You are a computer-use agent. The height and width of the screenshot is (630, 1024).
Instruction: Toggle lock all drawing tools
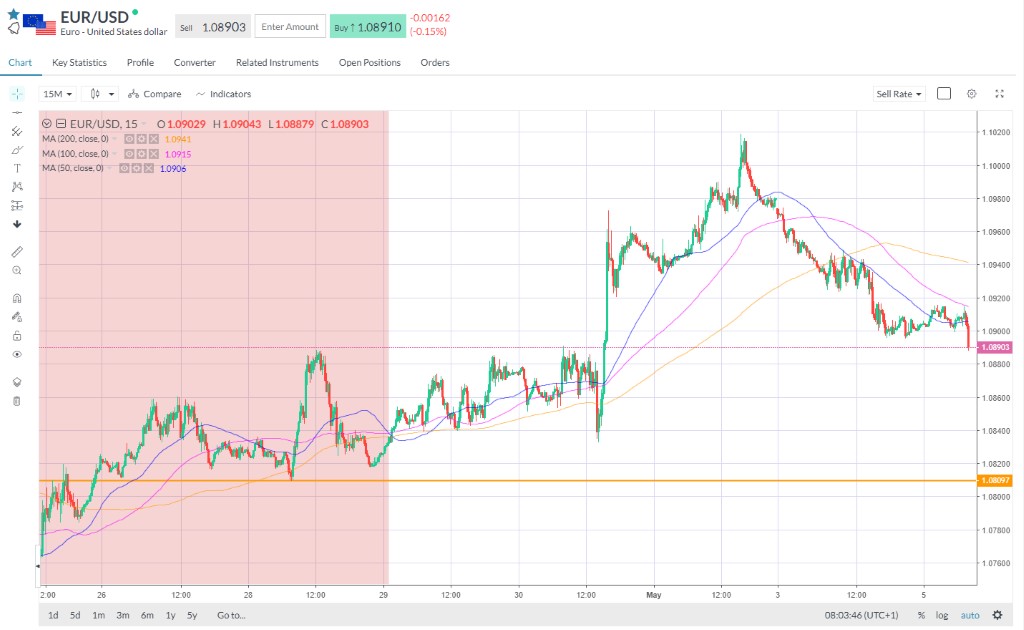[17, 336]
